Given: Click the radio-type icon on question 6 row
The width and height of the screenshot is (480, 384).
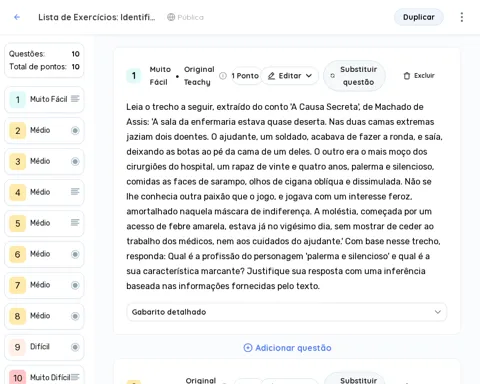Looking at the screenshot, I should coord(75,254).
